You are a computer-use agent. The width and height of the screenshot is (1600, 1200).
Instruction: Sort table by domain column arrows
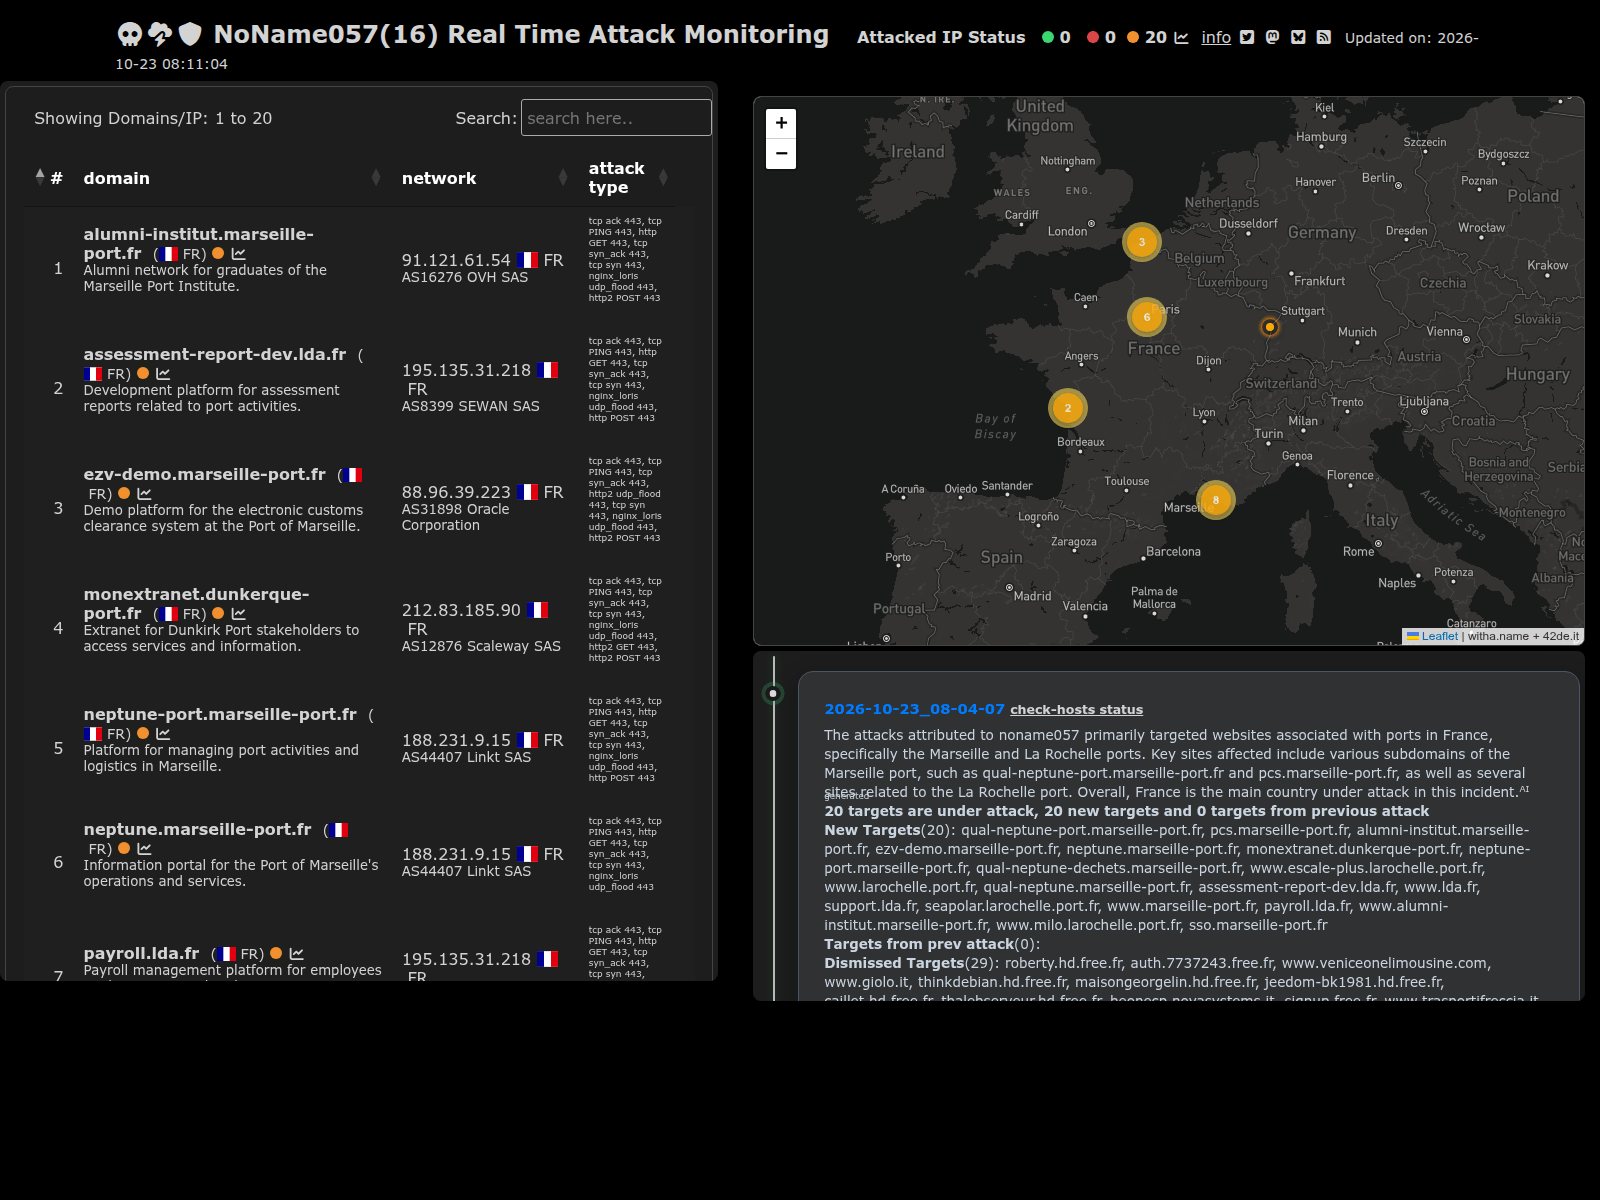pyautogui.click(x=376, y=178)
